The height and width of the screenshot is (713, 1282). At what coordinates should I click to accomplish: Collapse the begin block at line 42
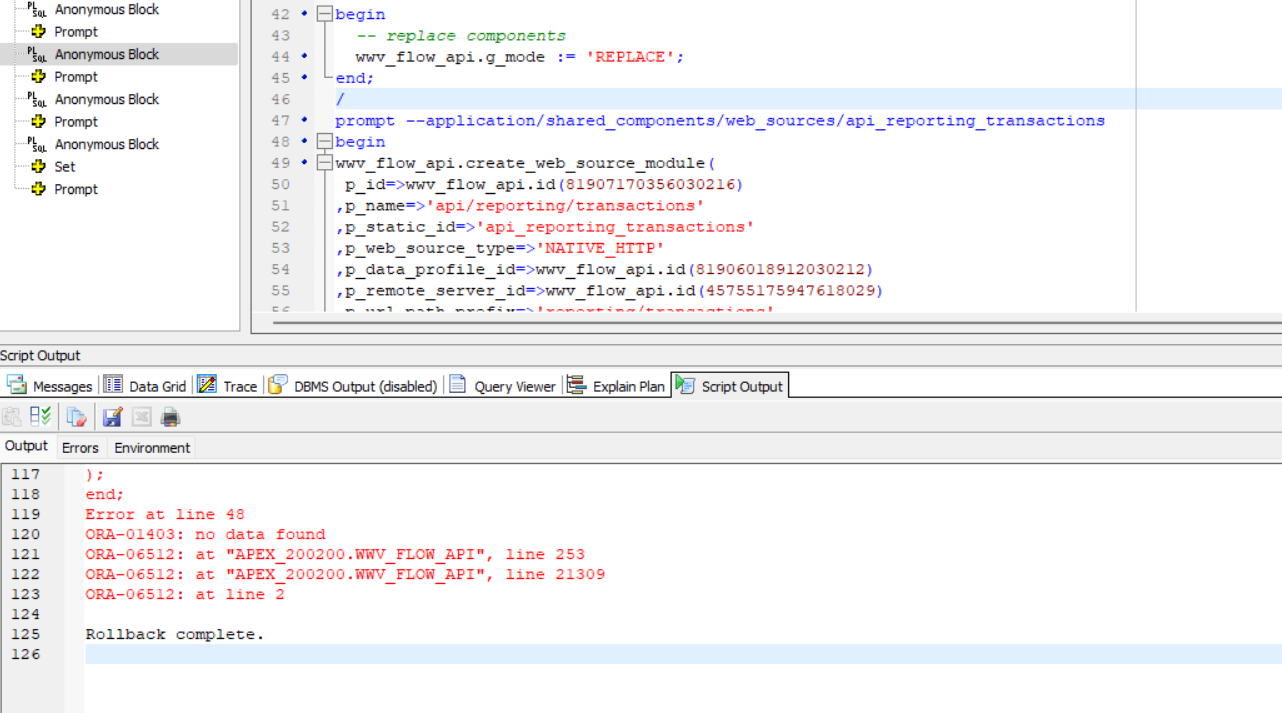point(323,13)
